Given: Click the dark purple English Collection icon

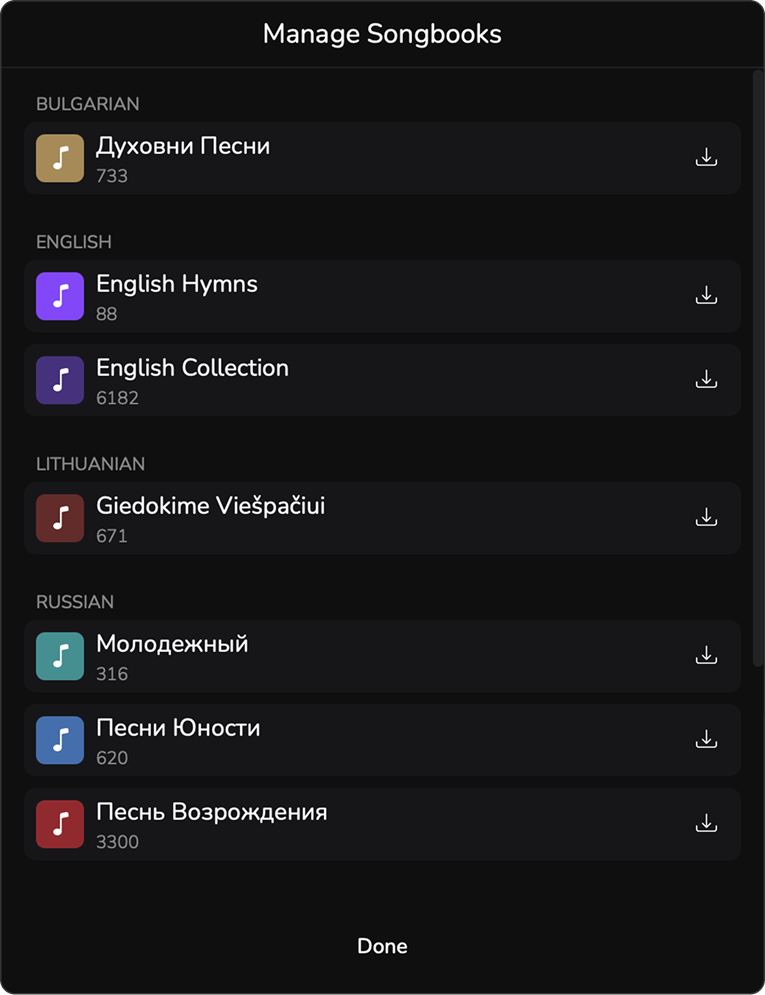Looking at the screenshot, I should point(60,380).
